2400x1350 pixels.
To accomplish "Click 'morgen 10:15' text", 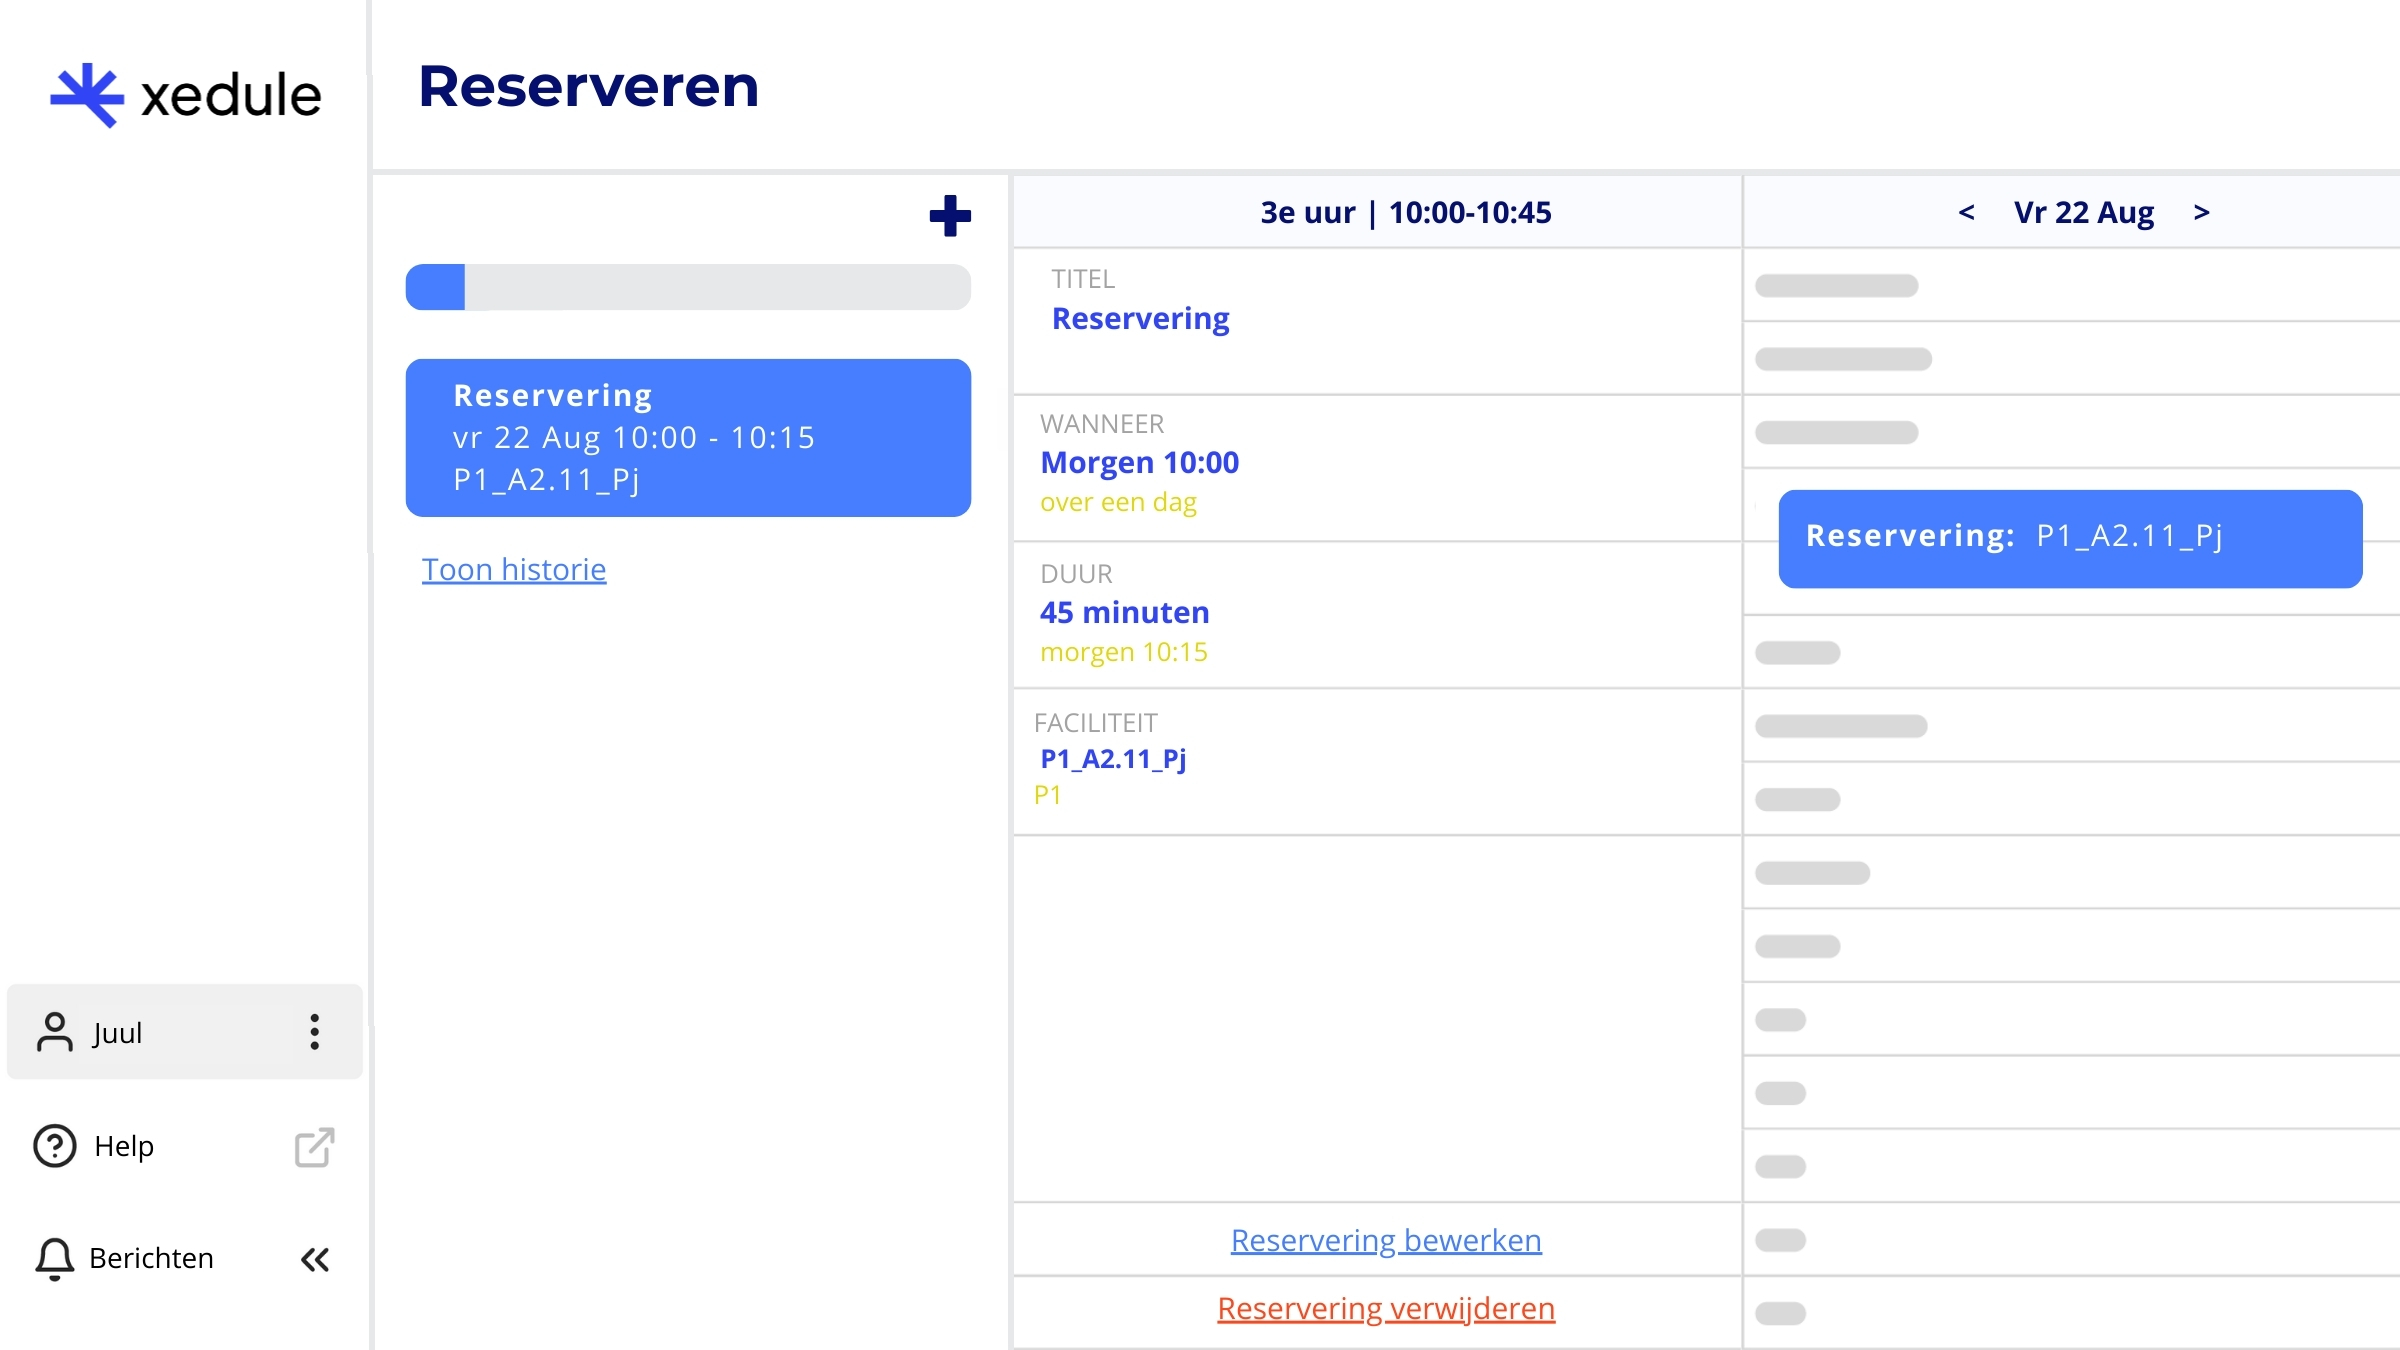I will [x=1124, y=652].
